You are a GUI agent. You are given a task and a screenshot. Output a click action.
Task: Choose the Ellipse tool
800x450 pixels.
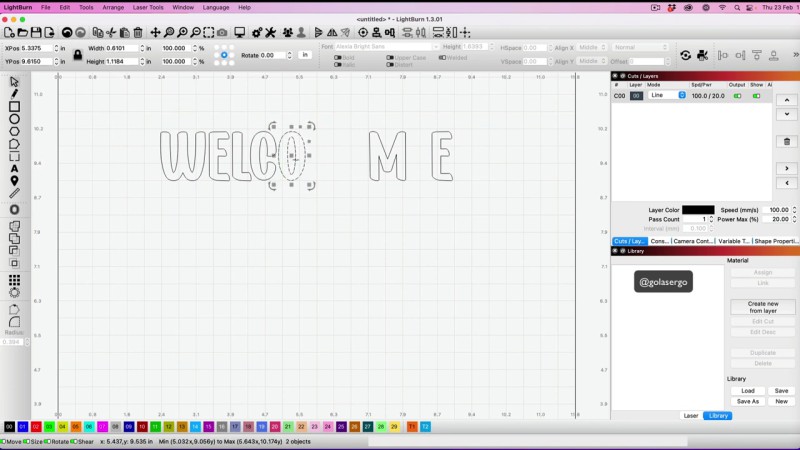click(14, 118)
